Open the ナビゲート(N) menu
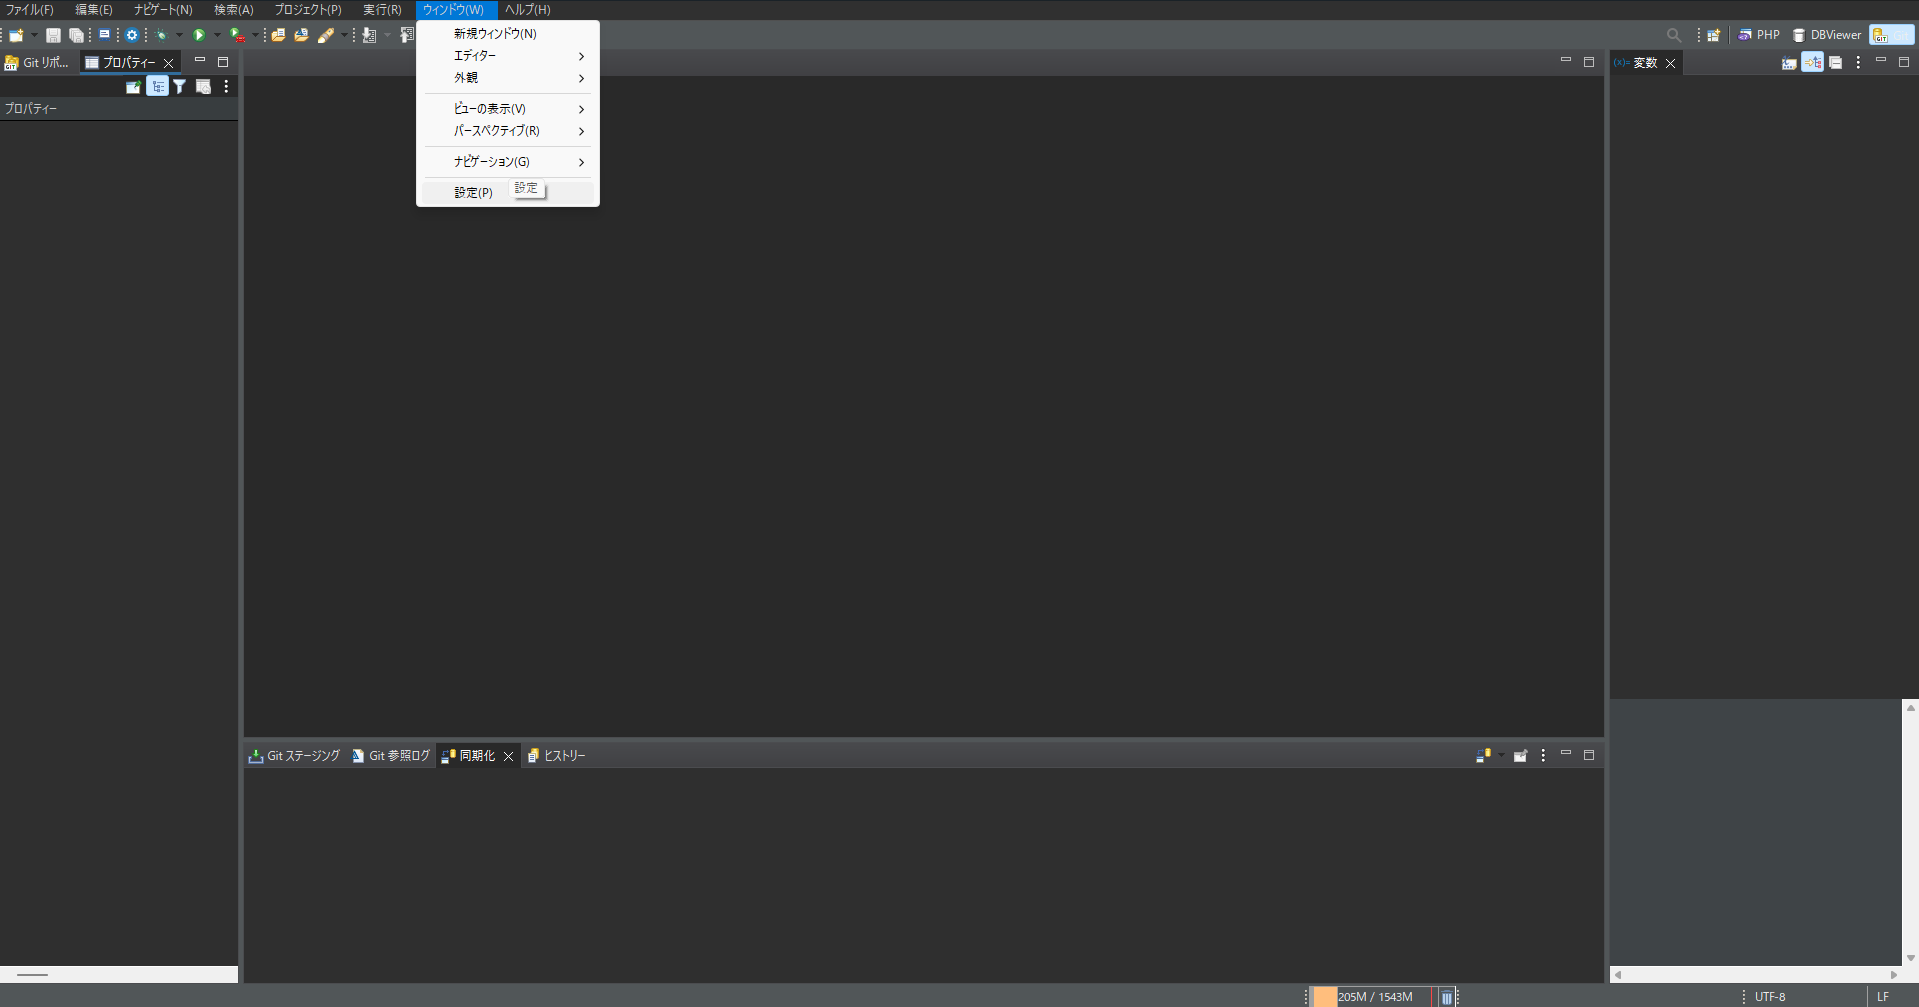The width and height of the screenshot is (1919, 1007). pyautogui.click(x=163, y=10)
